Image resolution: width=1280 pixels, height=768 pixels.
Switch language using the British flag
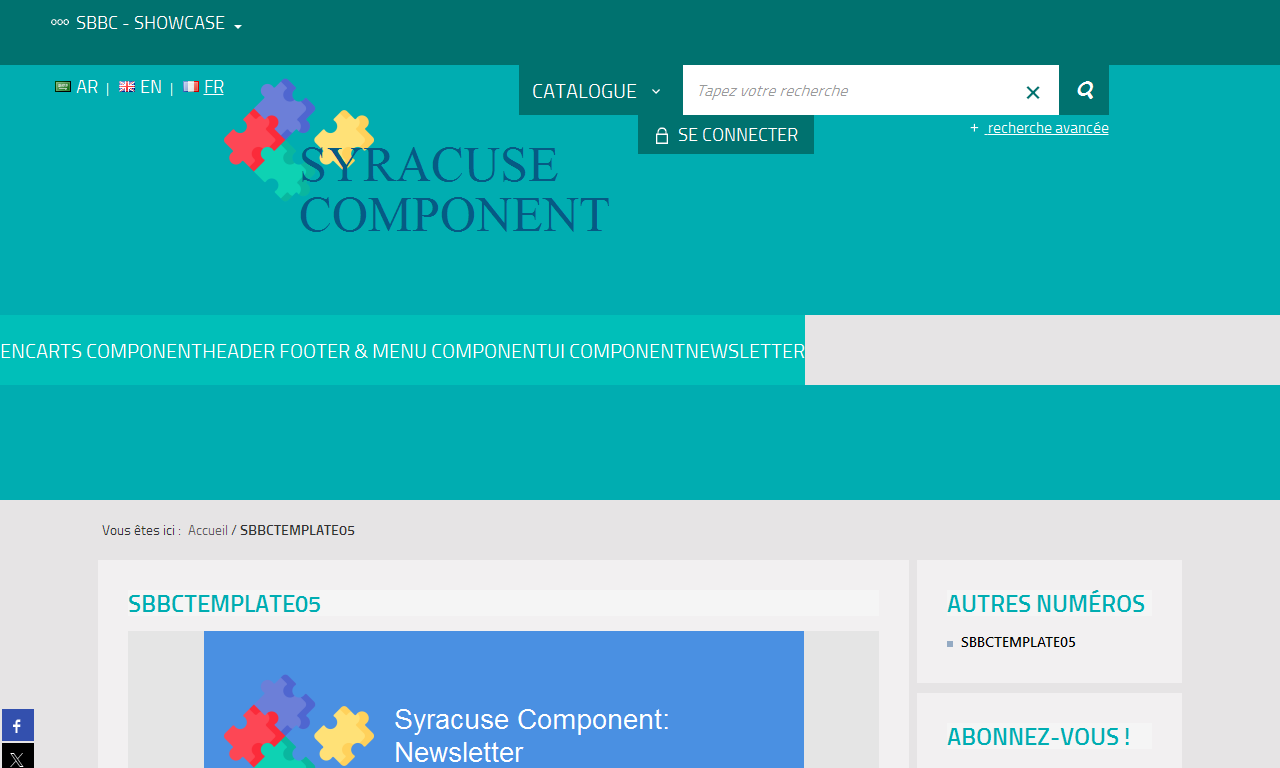127,87
